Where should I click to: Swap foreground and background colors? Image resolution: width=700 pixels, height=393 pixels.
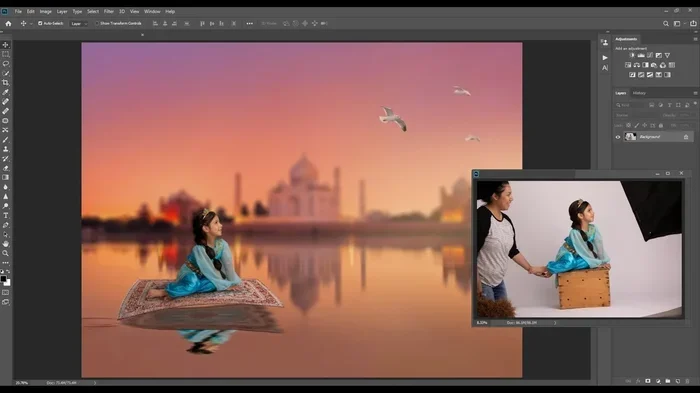8,272
